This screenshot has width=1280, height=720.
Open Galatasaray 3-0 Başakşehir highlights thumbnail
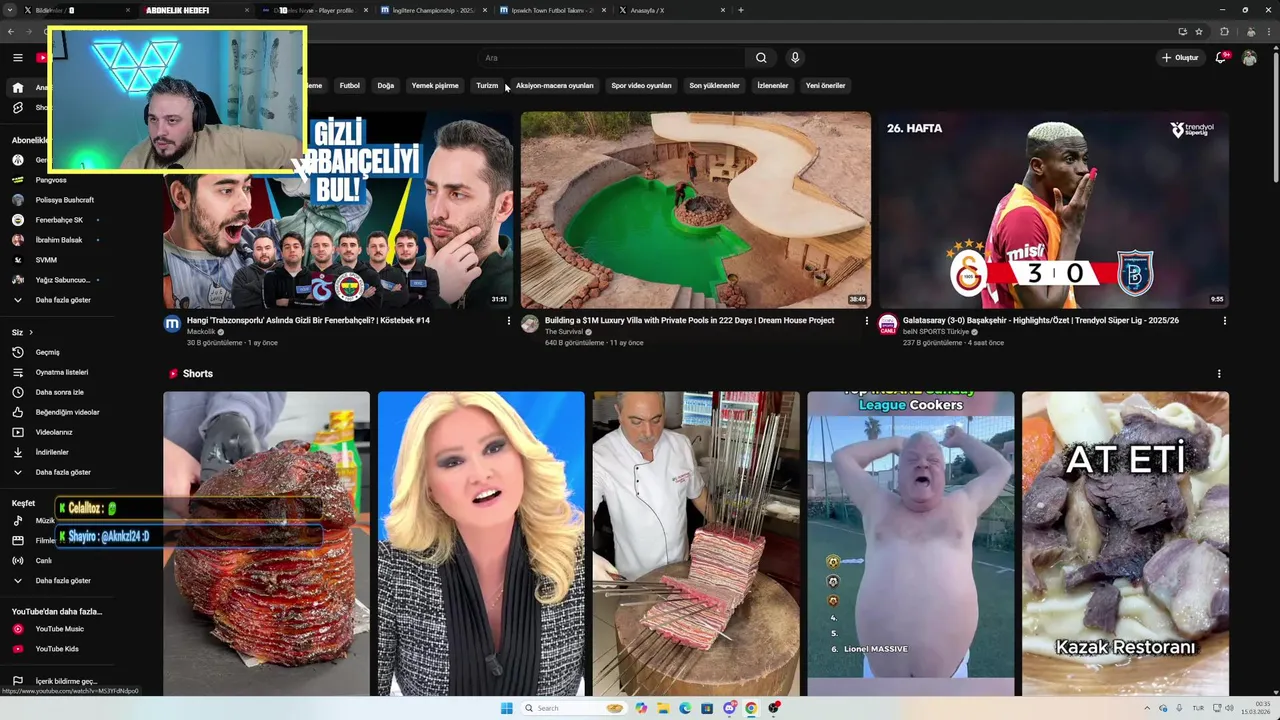pyautogui.click(x=1053, y=210)
